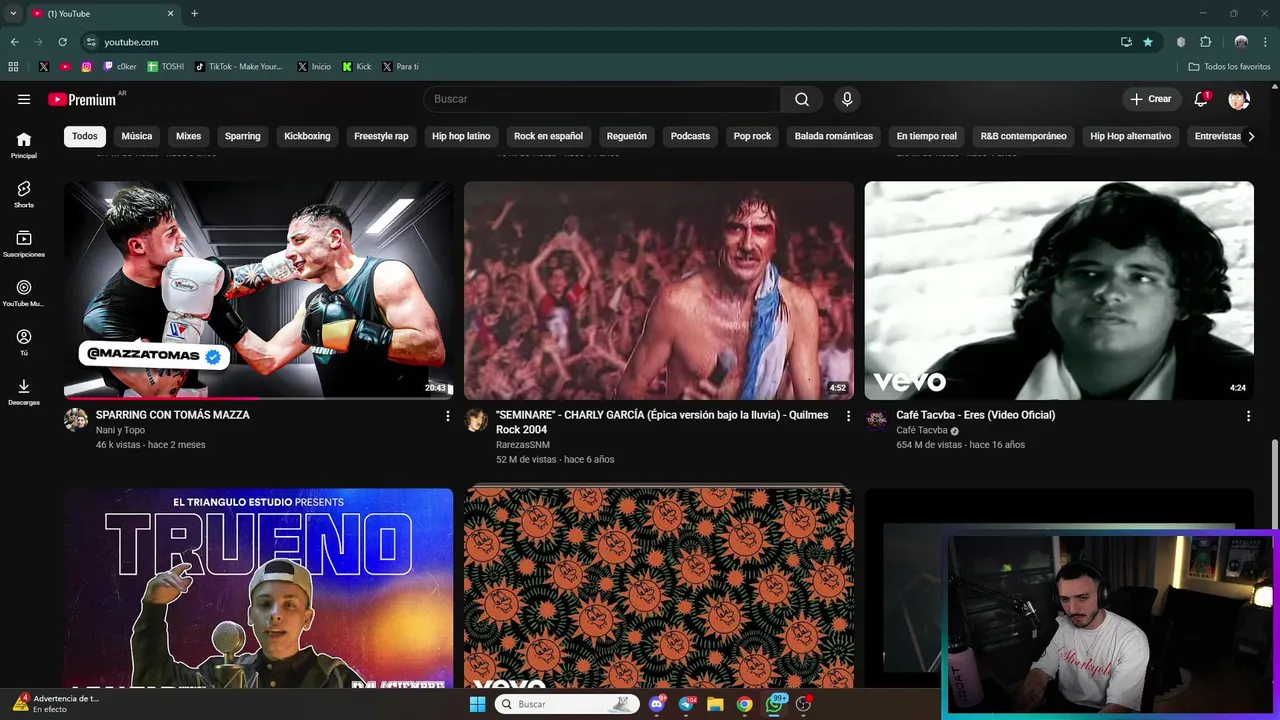Image resolution: width=1280 pixels, height=720 pixels.
Task: Open the Kick bookmark
Action: pos(356,67)
